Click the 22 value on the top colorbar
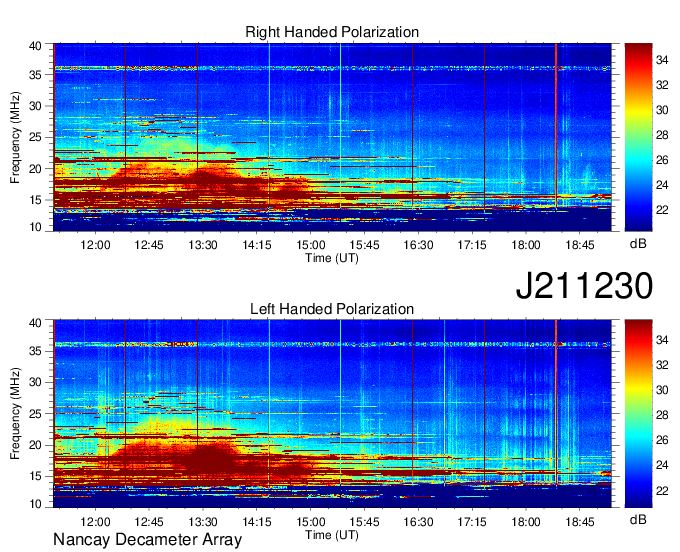680x552 pixels. pos(662,210)
